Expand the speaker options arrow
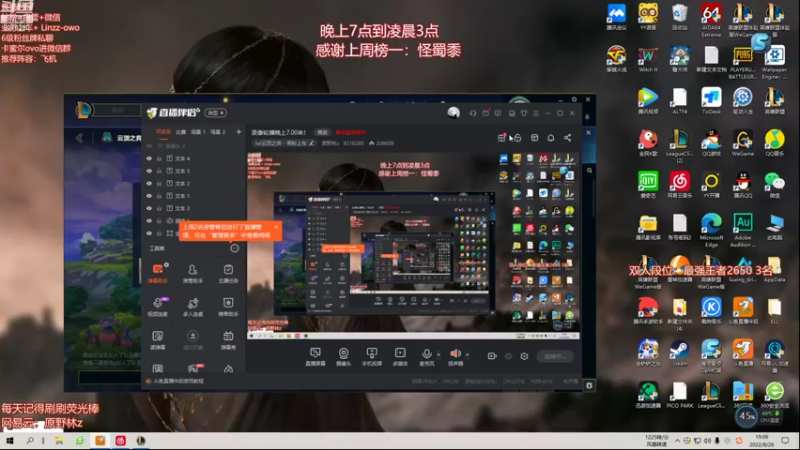 (467, 354)
